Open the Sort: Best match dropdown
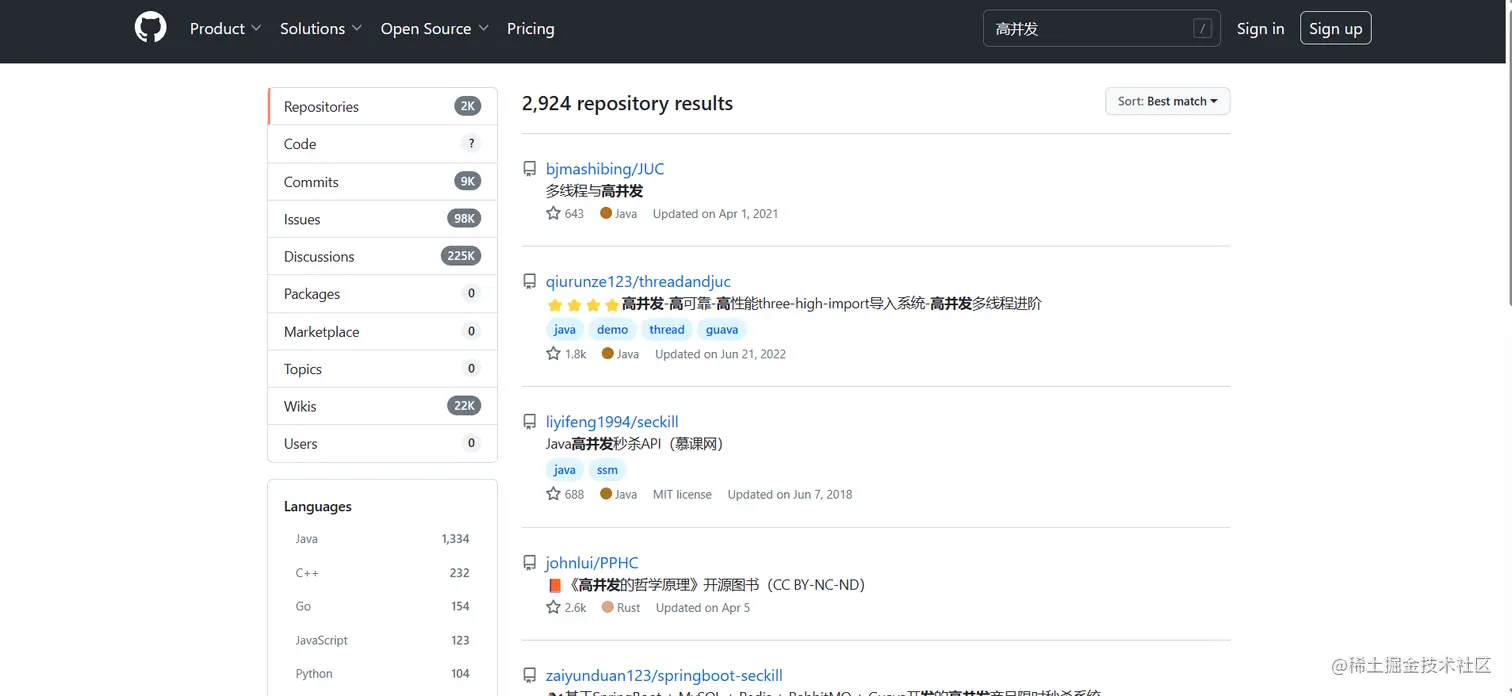Image resolution: width=1512 pixels, height=696 pixels. coord(1167,101)
